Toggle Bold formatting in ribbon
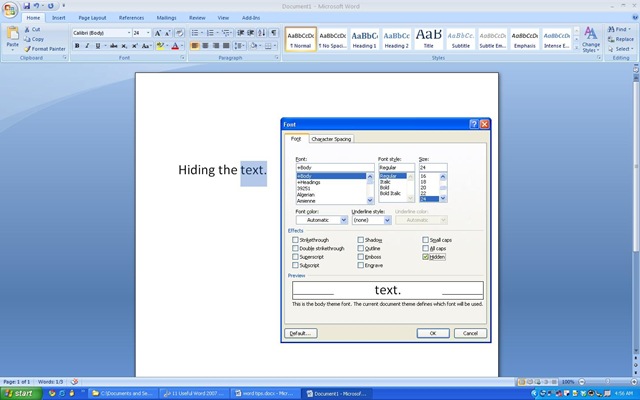Image resolution: width=640 pixels, height=400 pixels. pos(77,46)
